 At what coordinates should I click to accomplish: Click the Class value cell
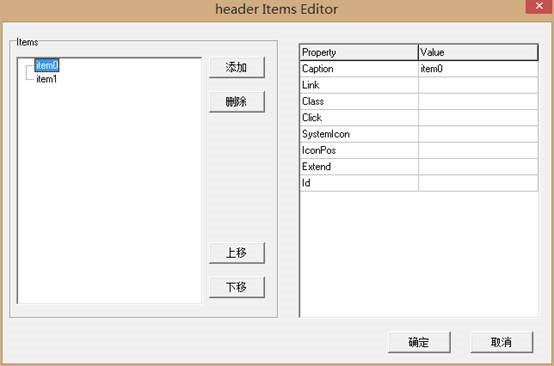tap(478, 101)
